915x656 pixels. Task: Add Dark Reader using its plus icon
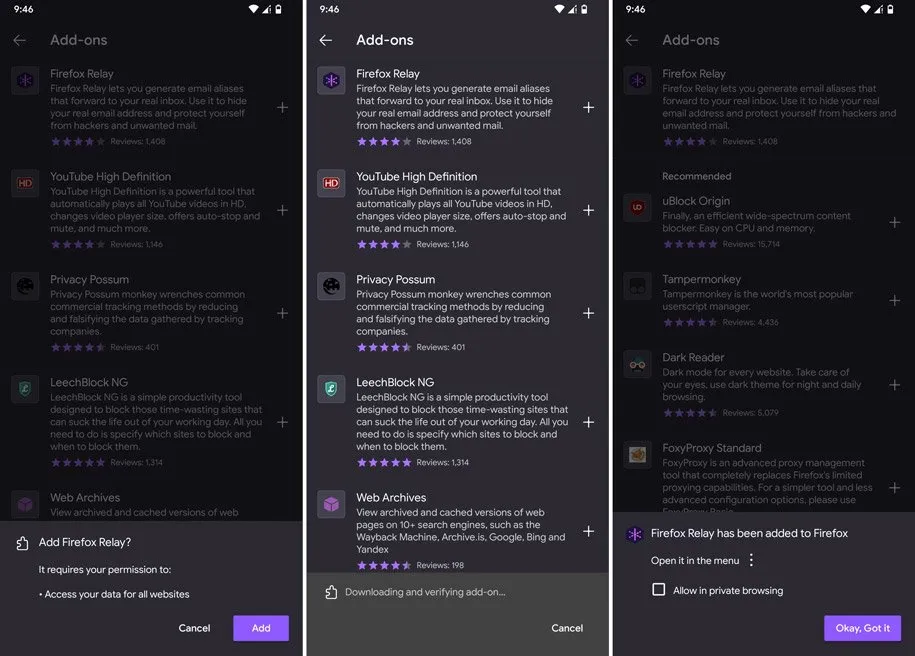coord(894,385)
